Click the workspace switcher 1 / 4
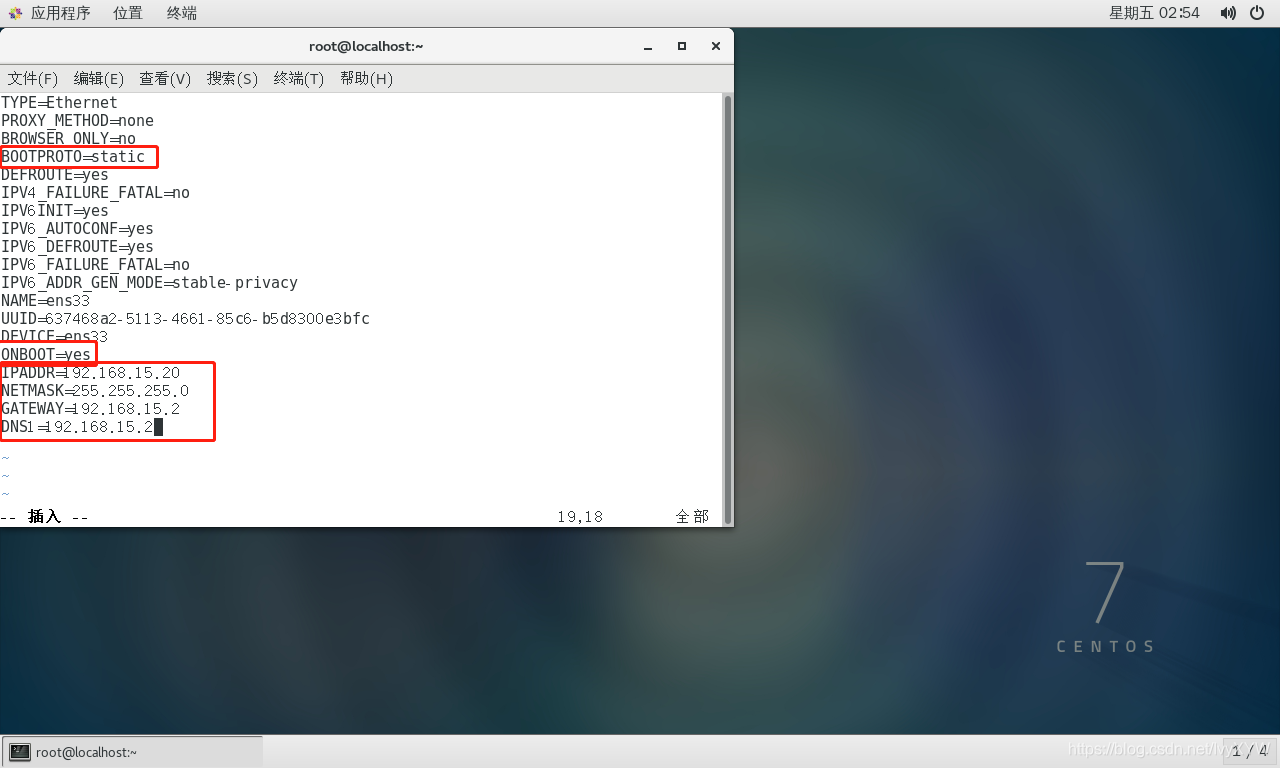The height and width of the screenshot is (768, 1280). pos(1249,751)
